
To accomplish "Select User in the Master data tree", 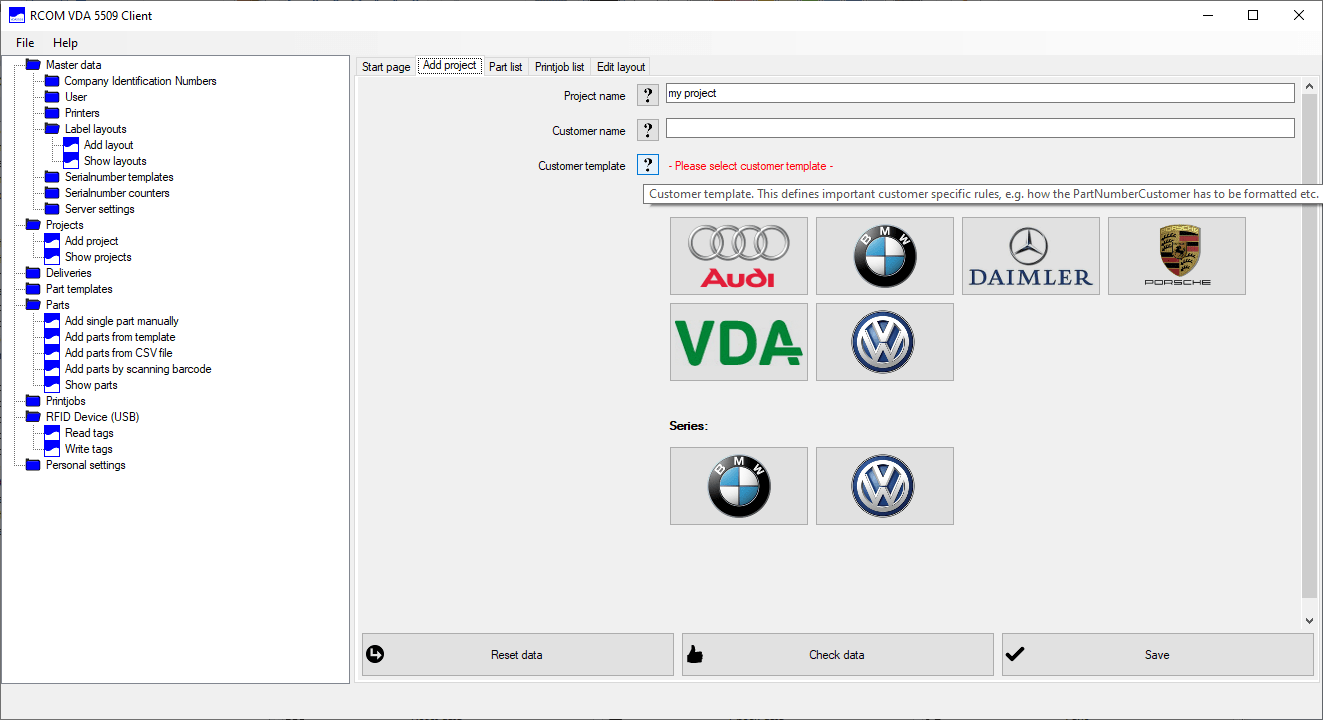I will pos(76,97).
